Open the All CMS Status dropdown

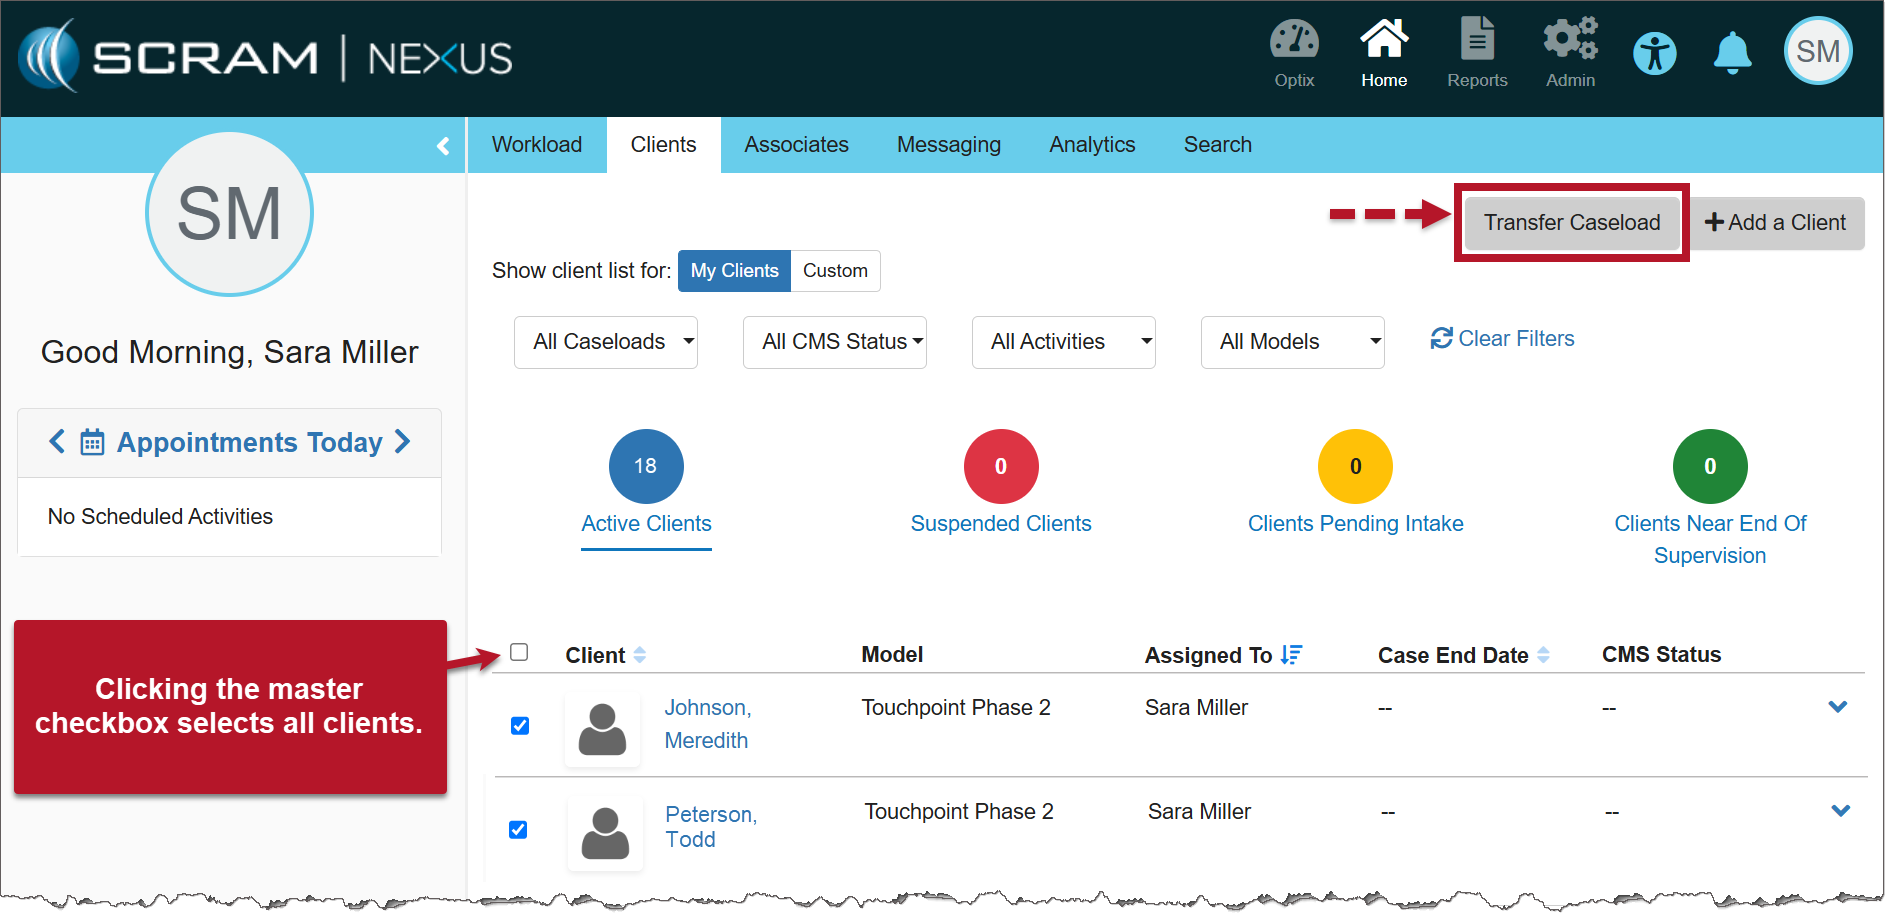834,342
